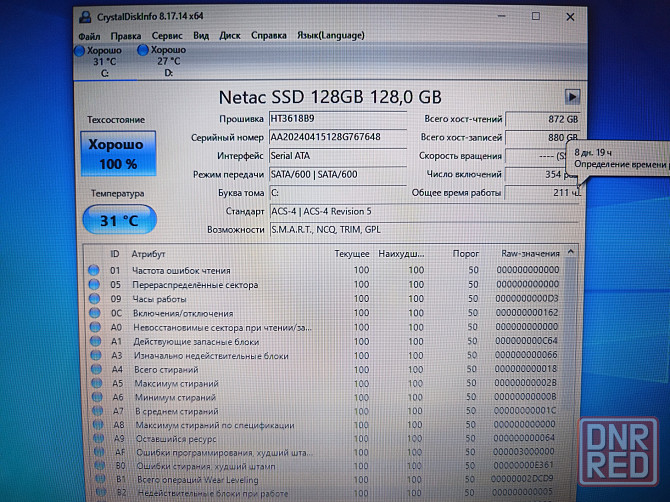Click raw value 000000000162 of Включения/отключения
The image size is (670, 502).
527,312
